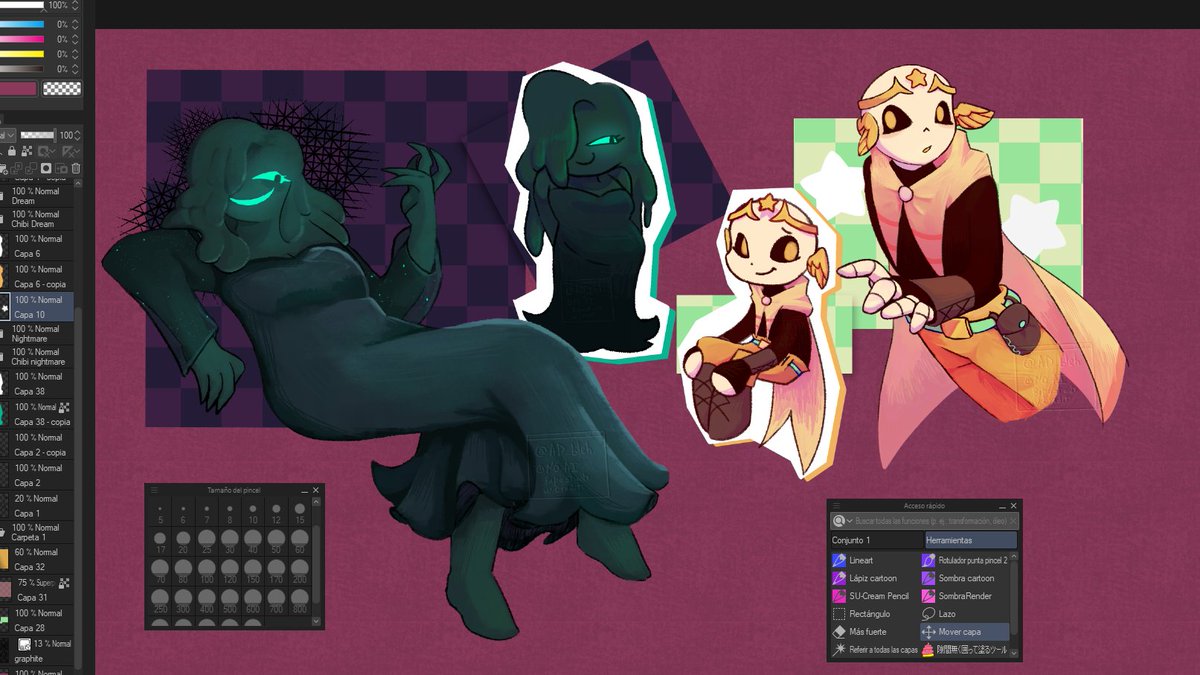Switch to Conjunto 1 tab

tap(876, 540)
